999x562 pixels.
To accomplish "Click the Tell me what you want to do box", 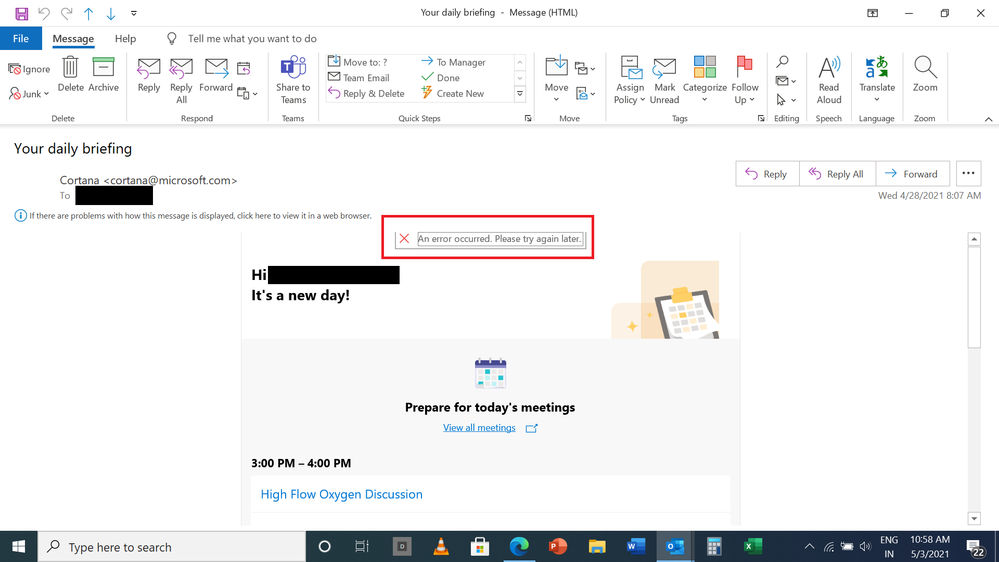I will click(x=252, y=38).
